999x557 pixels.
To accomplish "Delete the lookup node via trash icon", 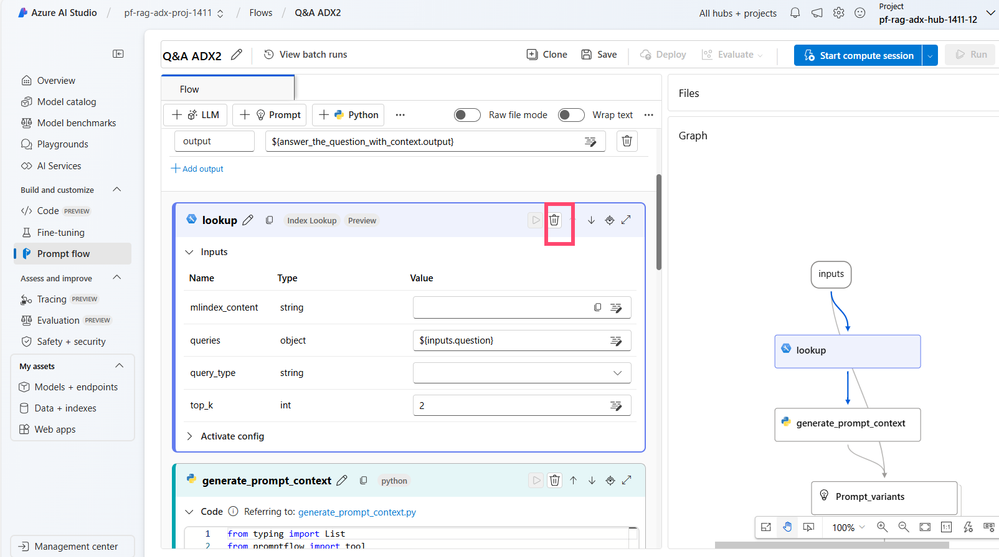I will pyautogui.click(x=554, y=221).
